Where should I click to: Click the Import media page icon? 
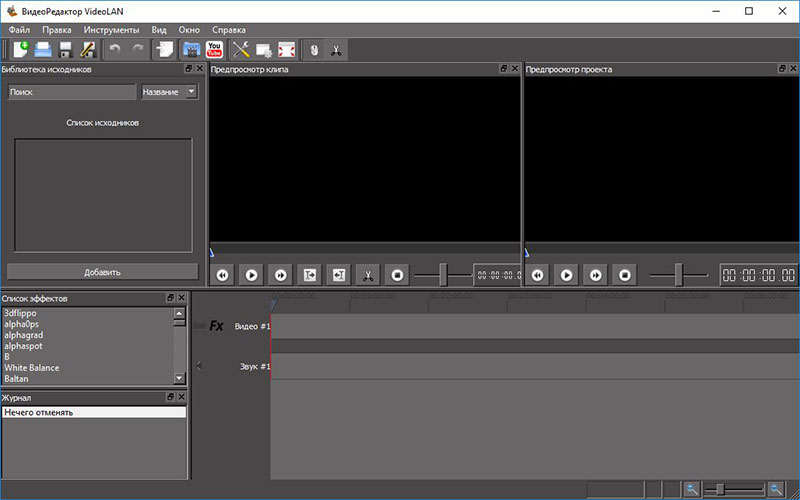[165, 49]
